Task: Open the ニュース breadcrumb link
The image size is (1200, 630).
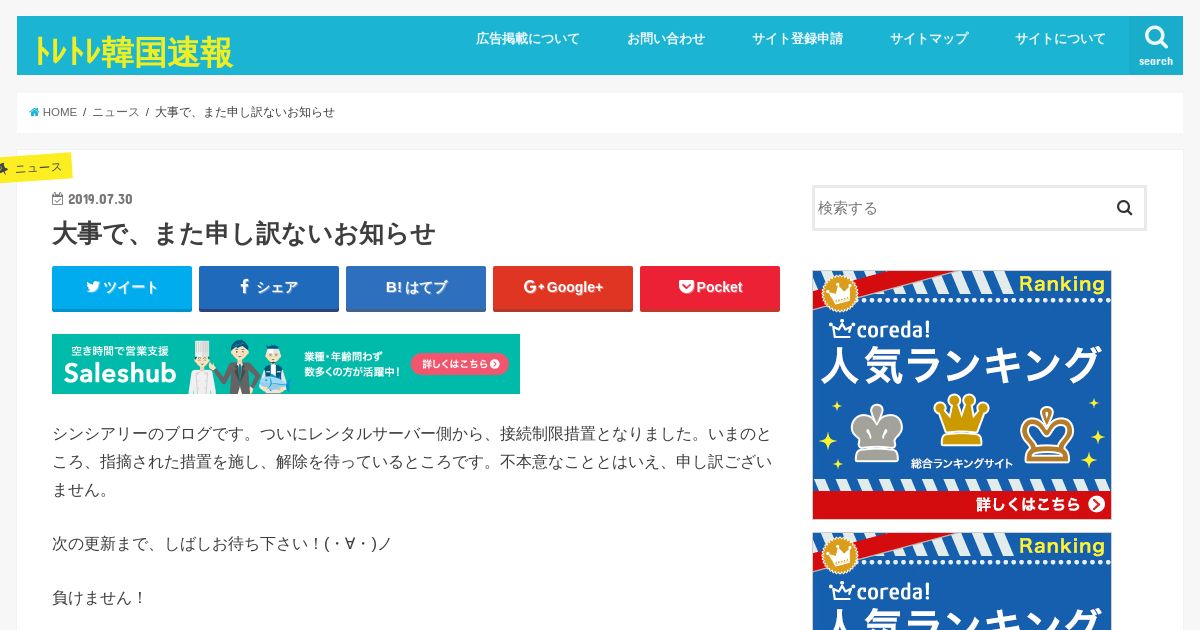Action: pos(116,112)
